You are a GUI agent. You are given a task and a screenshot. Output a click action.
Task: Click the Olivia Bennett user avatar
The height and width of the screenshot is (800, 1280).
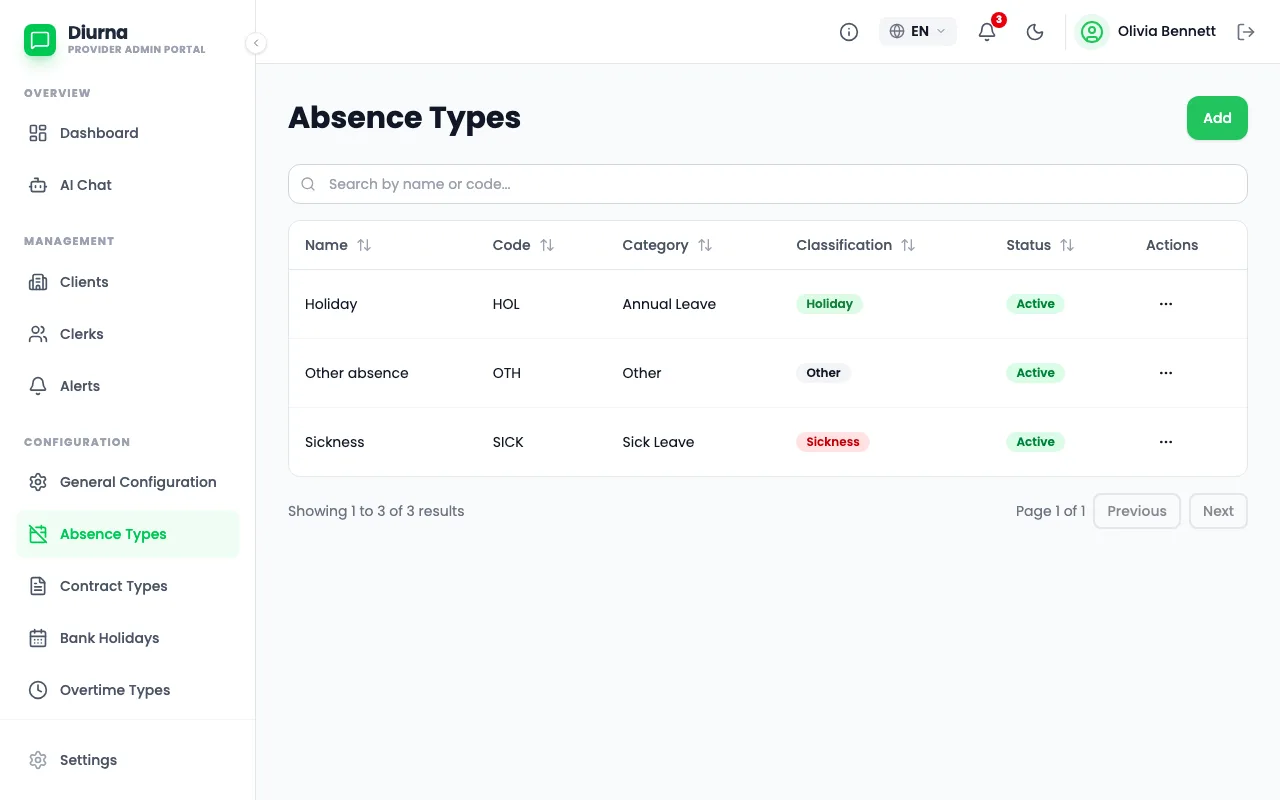(1092, 32)
